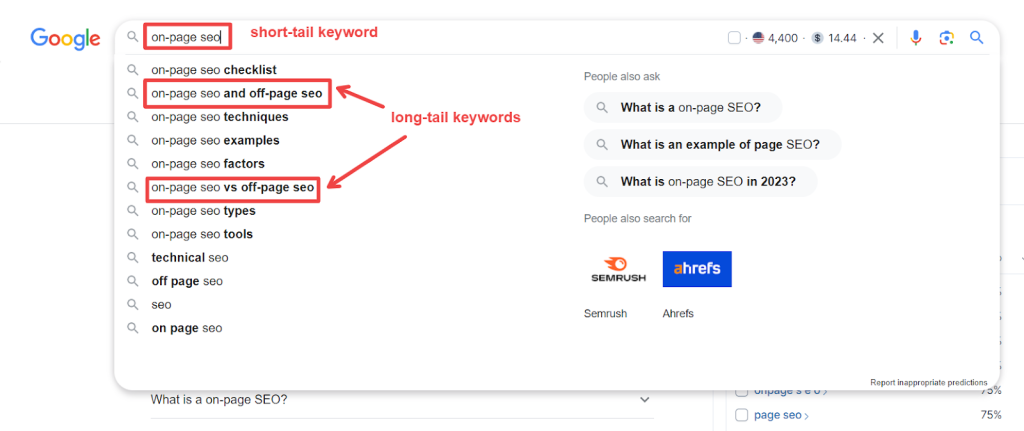Click the Ahrefs text label
Screen dimensions: 1024x431
678,313
